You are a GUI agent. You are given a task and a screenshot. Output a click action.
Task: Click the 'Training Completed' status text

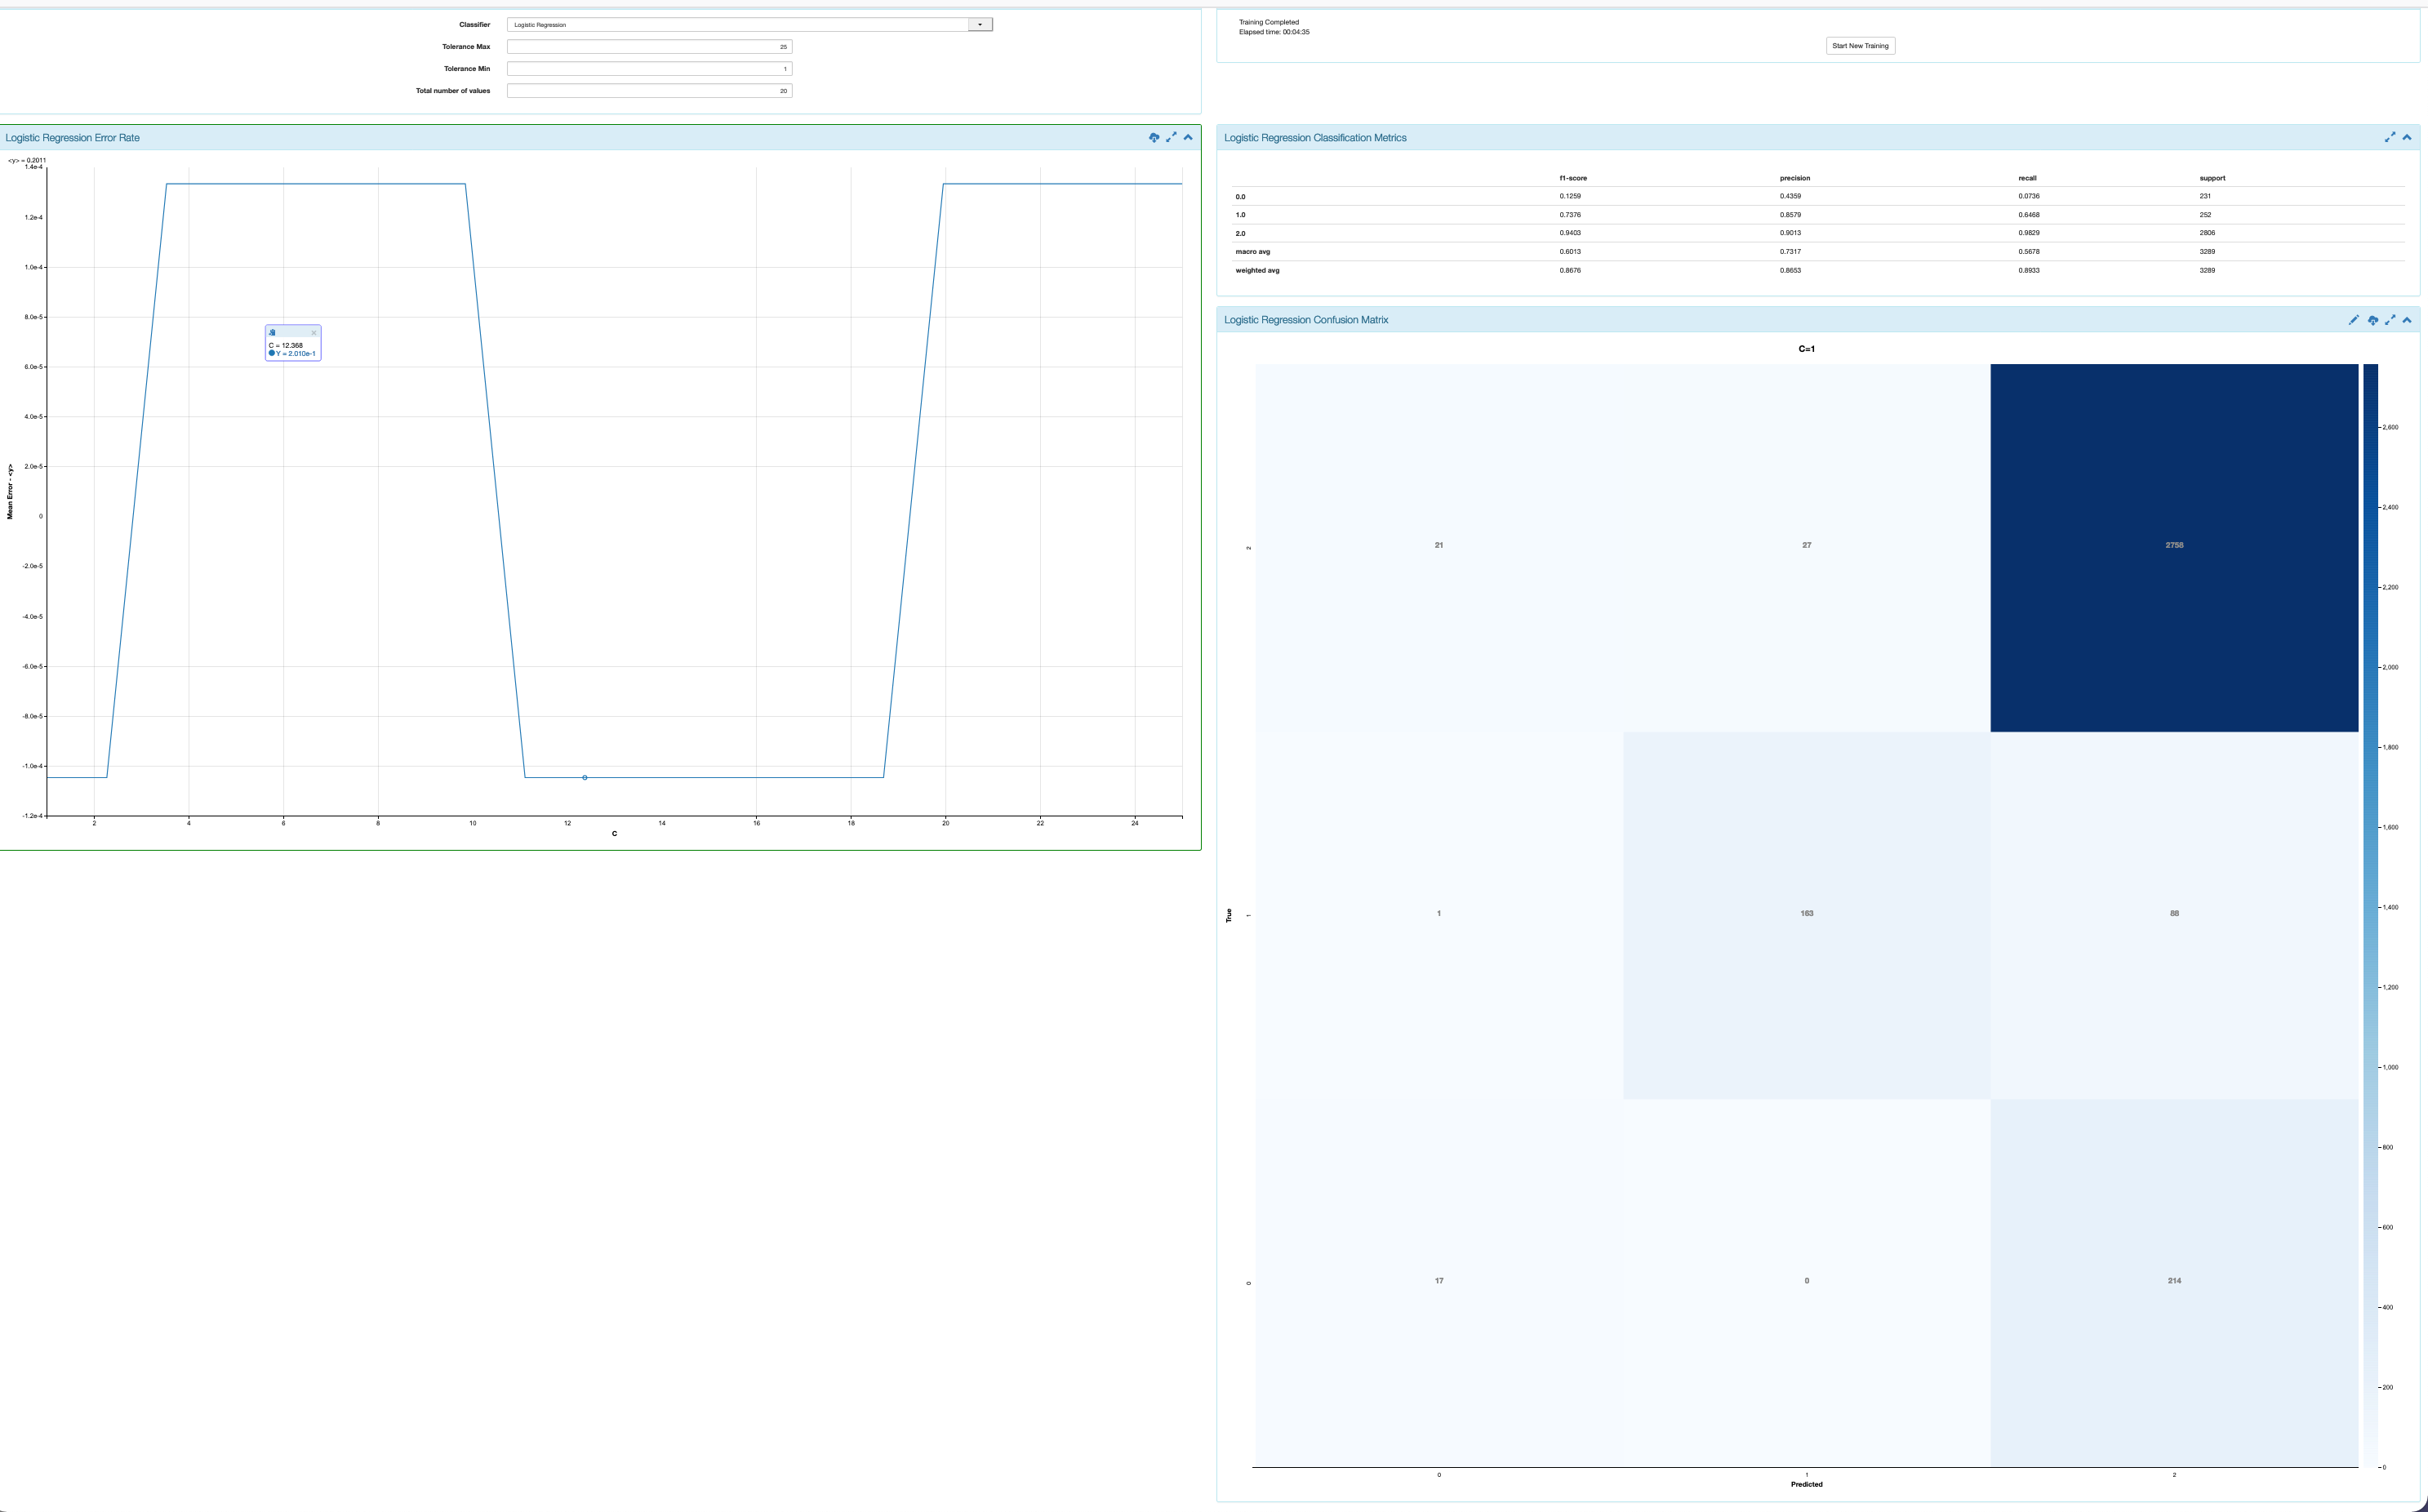click(x=1269, y=22)
